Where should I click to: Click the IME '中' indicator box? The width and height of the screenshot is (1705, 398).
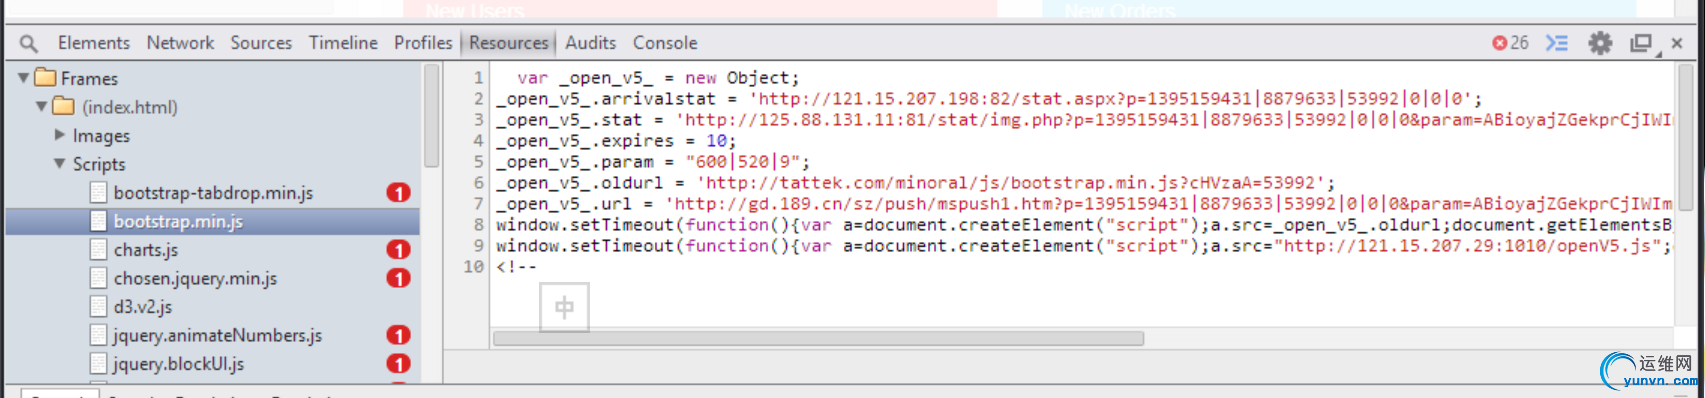point(564,307)
